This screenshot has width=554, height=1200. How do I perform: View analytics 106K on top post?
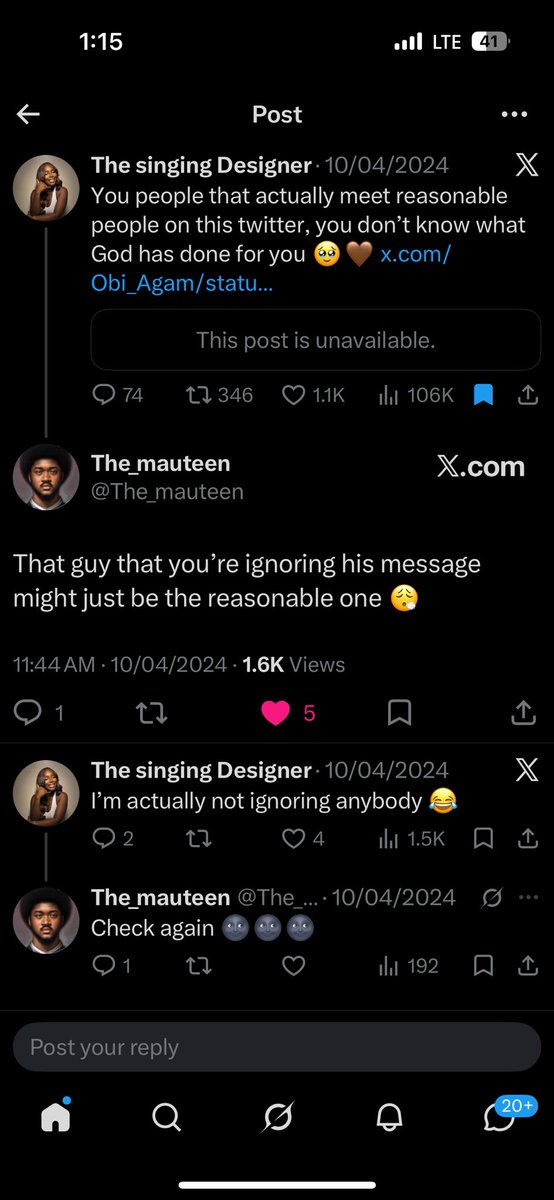[x=416, y=396]
